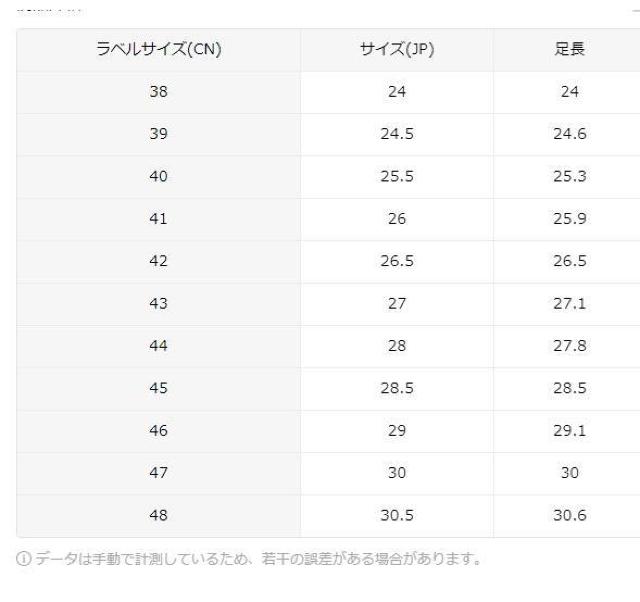Select CN label size 45 cell
This screenshot has width=640, height=602.
click(158, 388)
